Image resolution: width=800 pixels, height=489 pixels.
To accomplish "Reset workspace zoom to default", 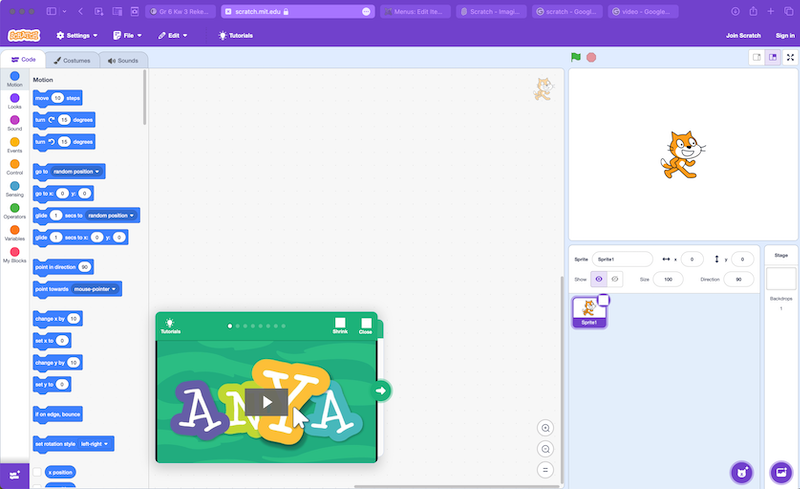I will click(545, 470).
